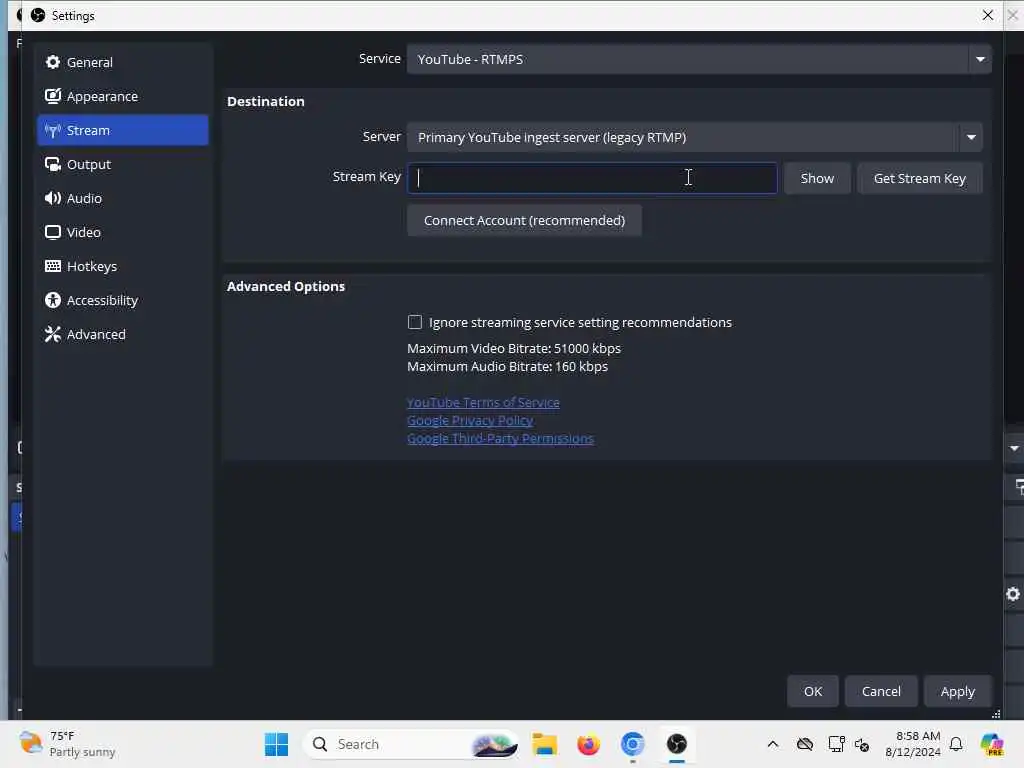Focus the Stream Key input field
Image resolution: width=1024 pixels, height=768 pixels.
tap(592, 178)
